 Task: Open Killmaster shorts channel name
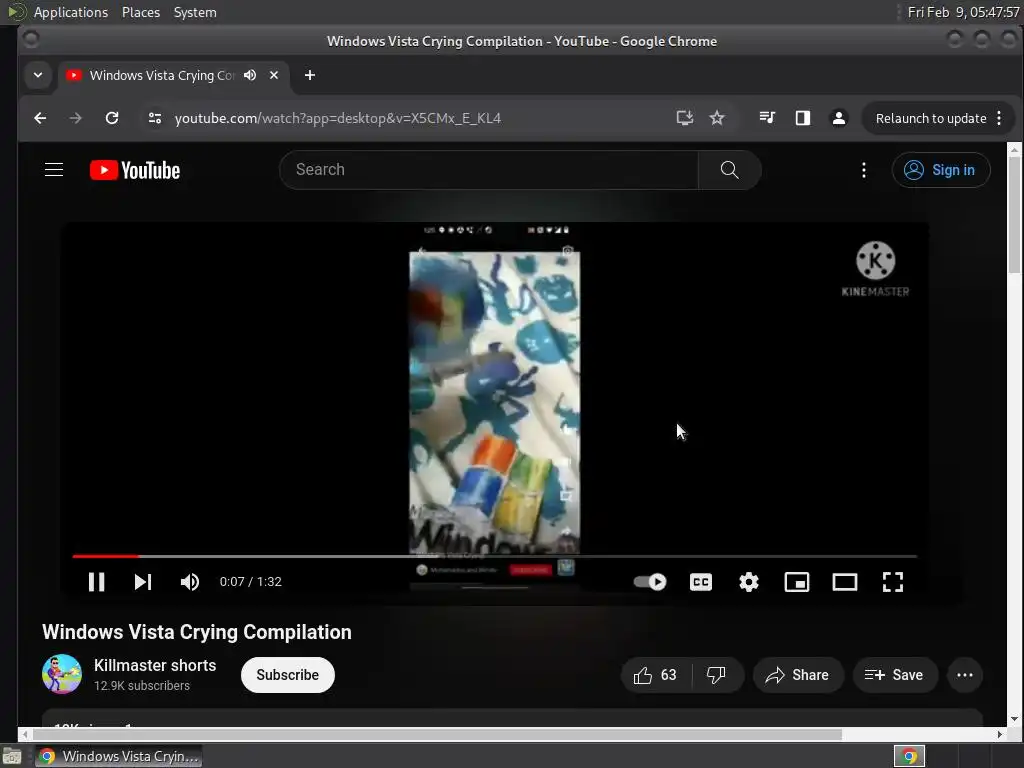click(155, 665)
